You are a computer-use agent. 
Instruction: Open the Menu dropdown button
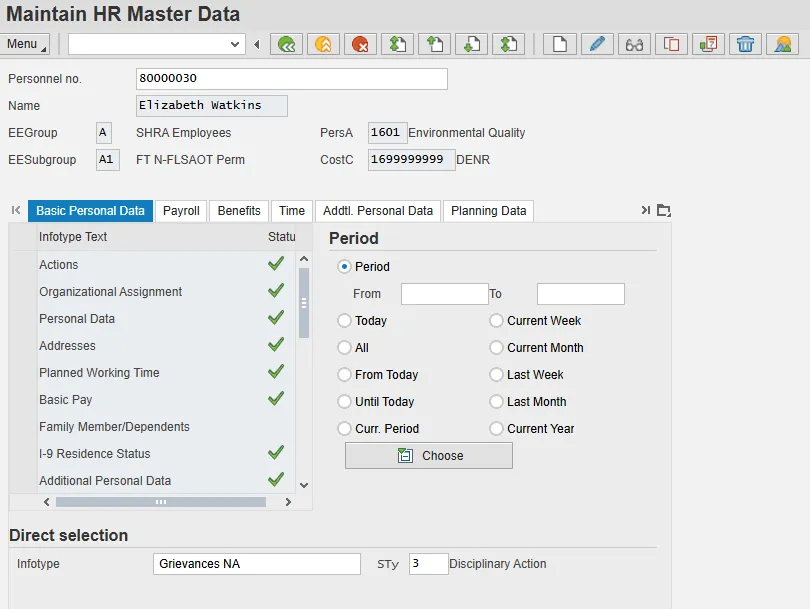(27, 44)
